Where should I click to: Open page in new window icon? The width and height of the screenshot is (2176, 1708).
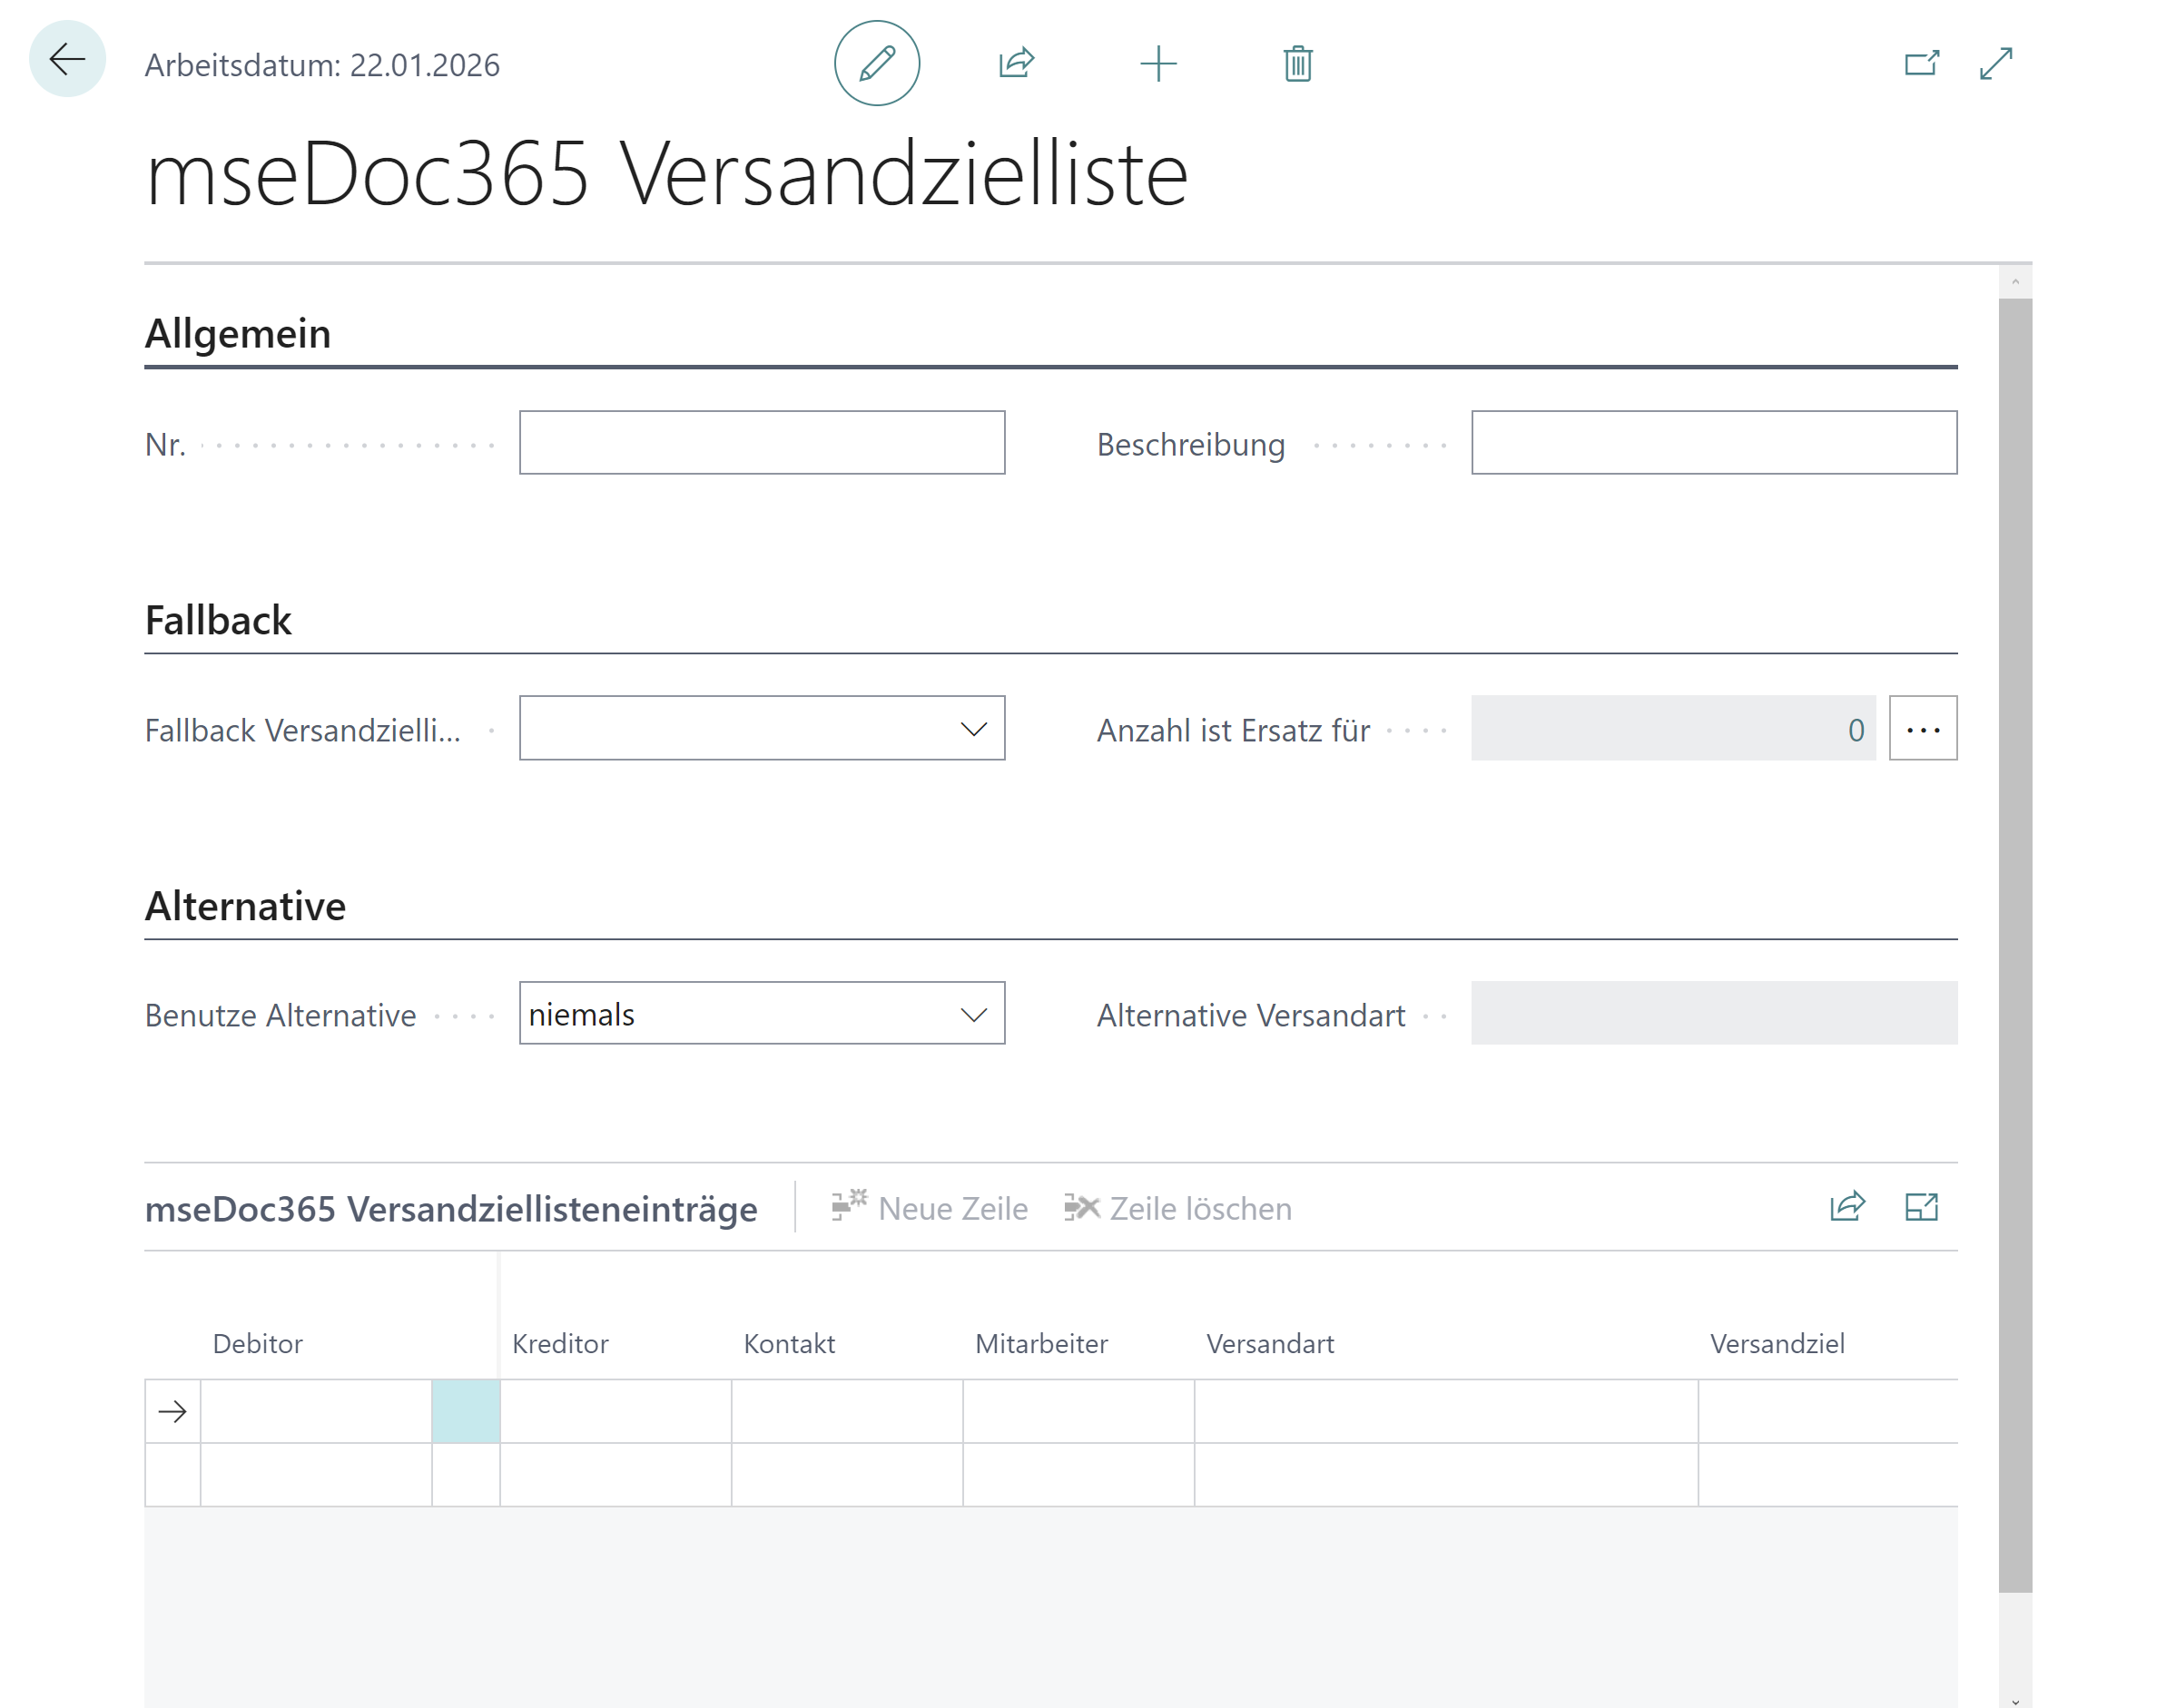1920,63
